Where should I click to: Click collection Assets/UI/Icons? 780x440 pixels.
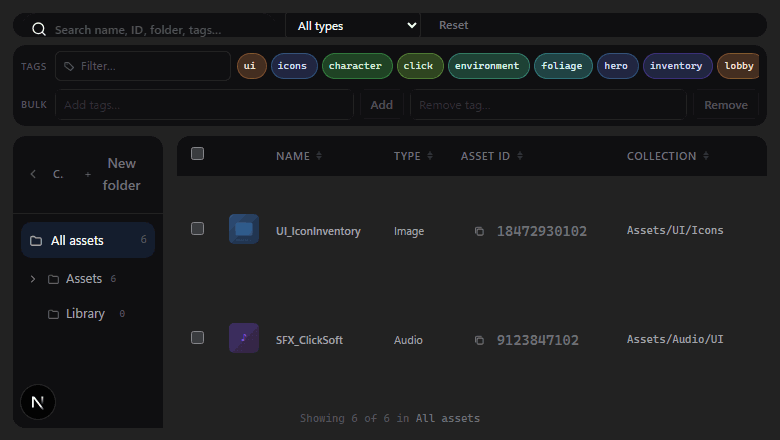pyautogui.click(x=675, y=230)
